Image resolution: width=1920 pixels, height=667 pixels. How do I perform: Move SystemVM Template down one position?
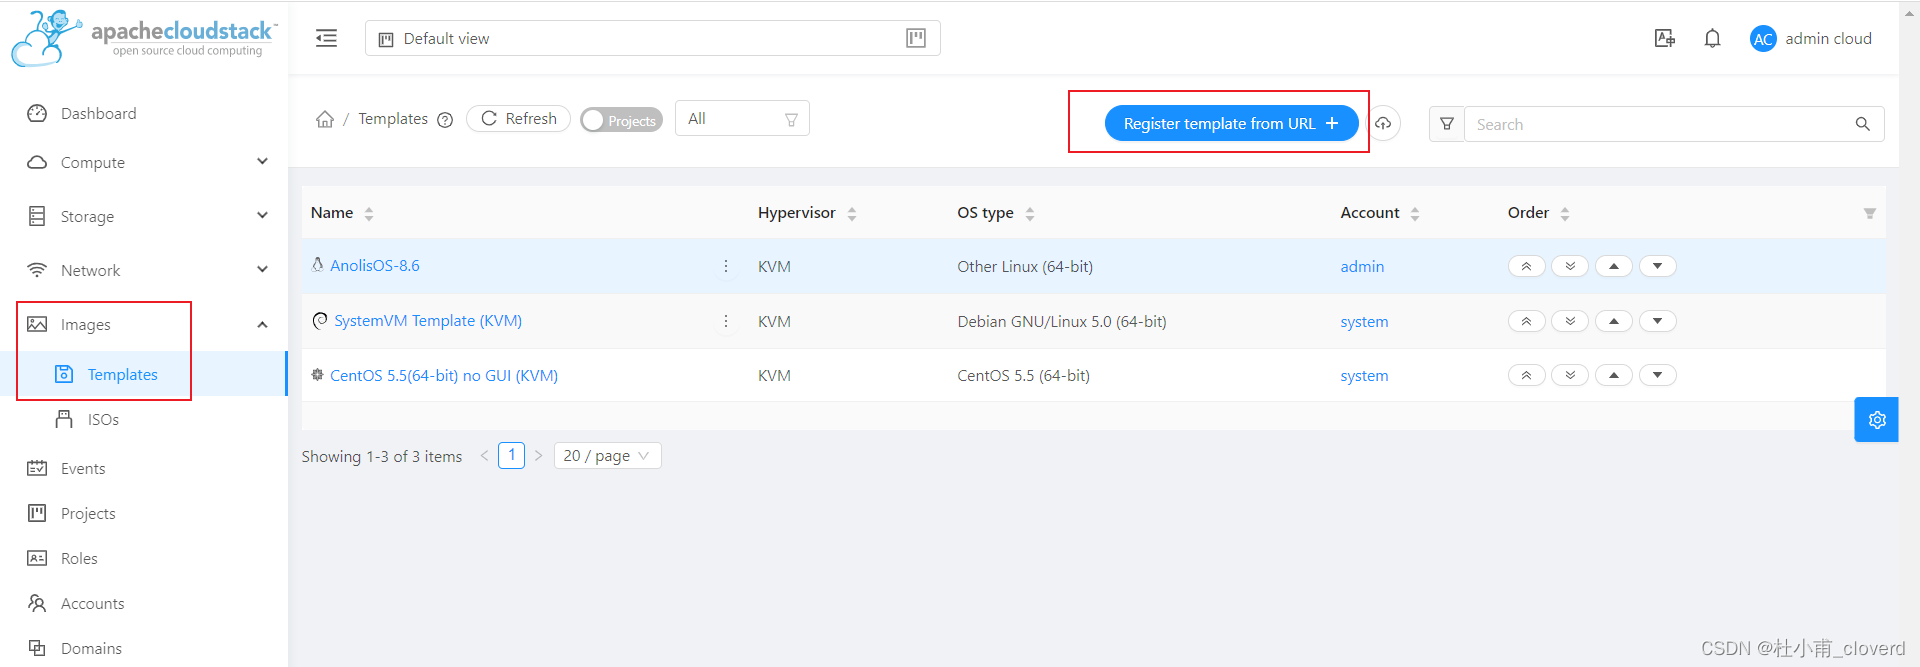click(1658, 321)
